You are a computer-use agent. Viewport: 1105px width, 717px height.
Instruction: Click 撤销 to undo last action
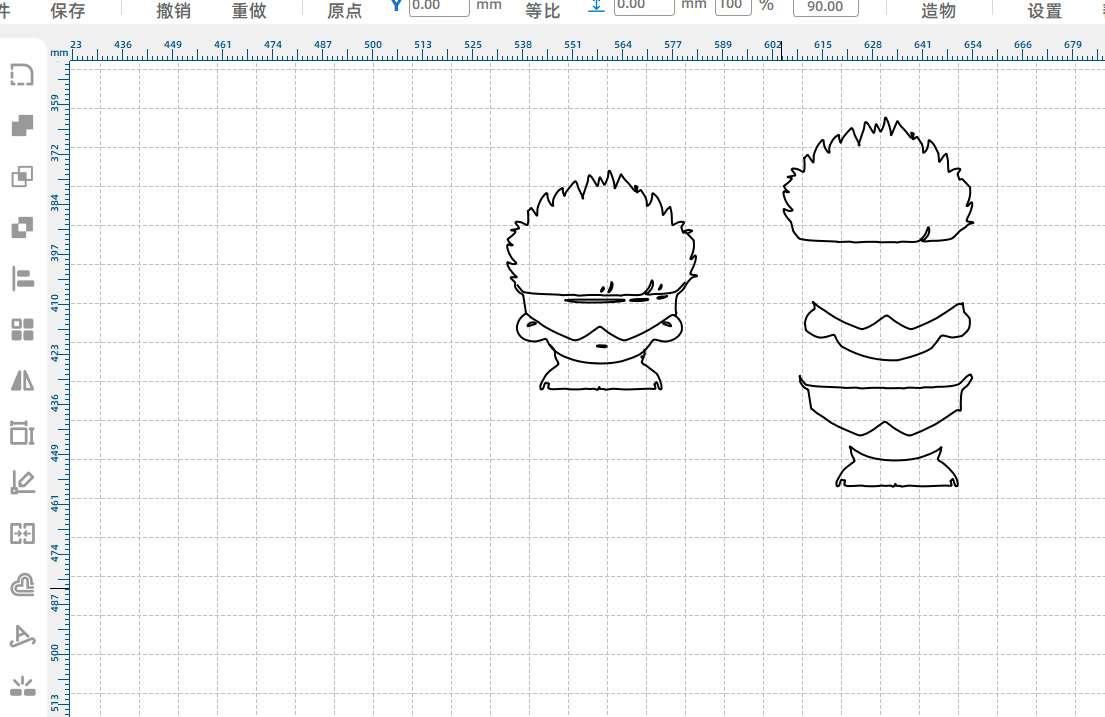[174, 10]
